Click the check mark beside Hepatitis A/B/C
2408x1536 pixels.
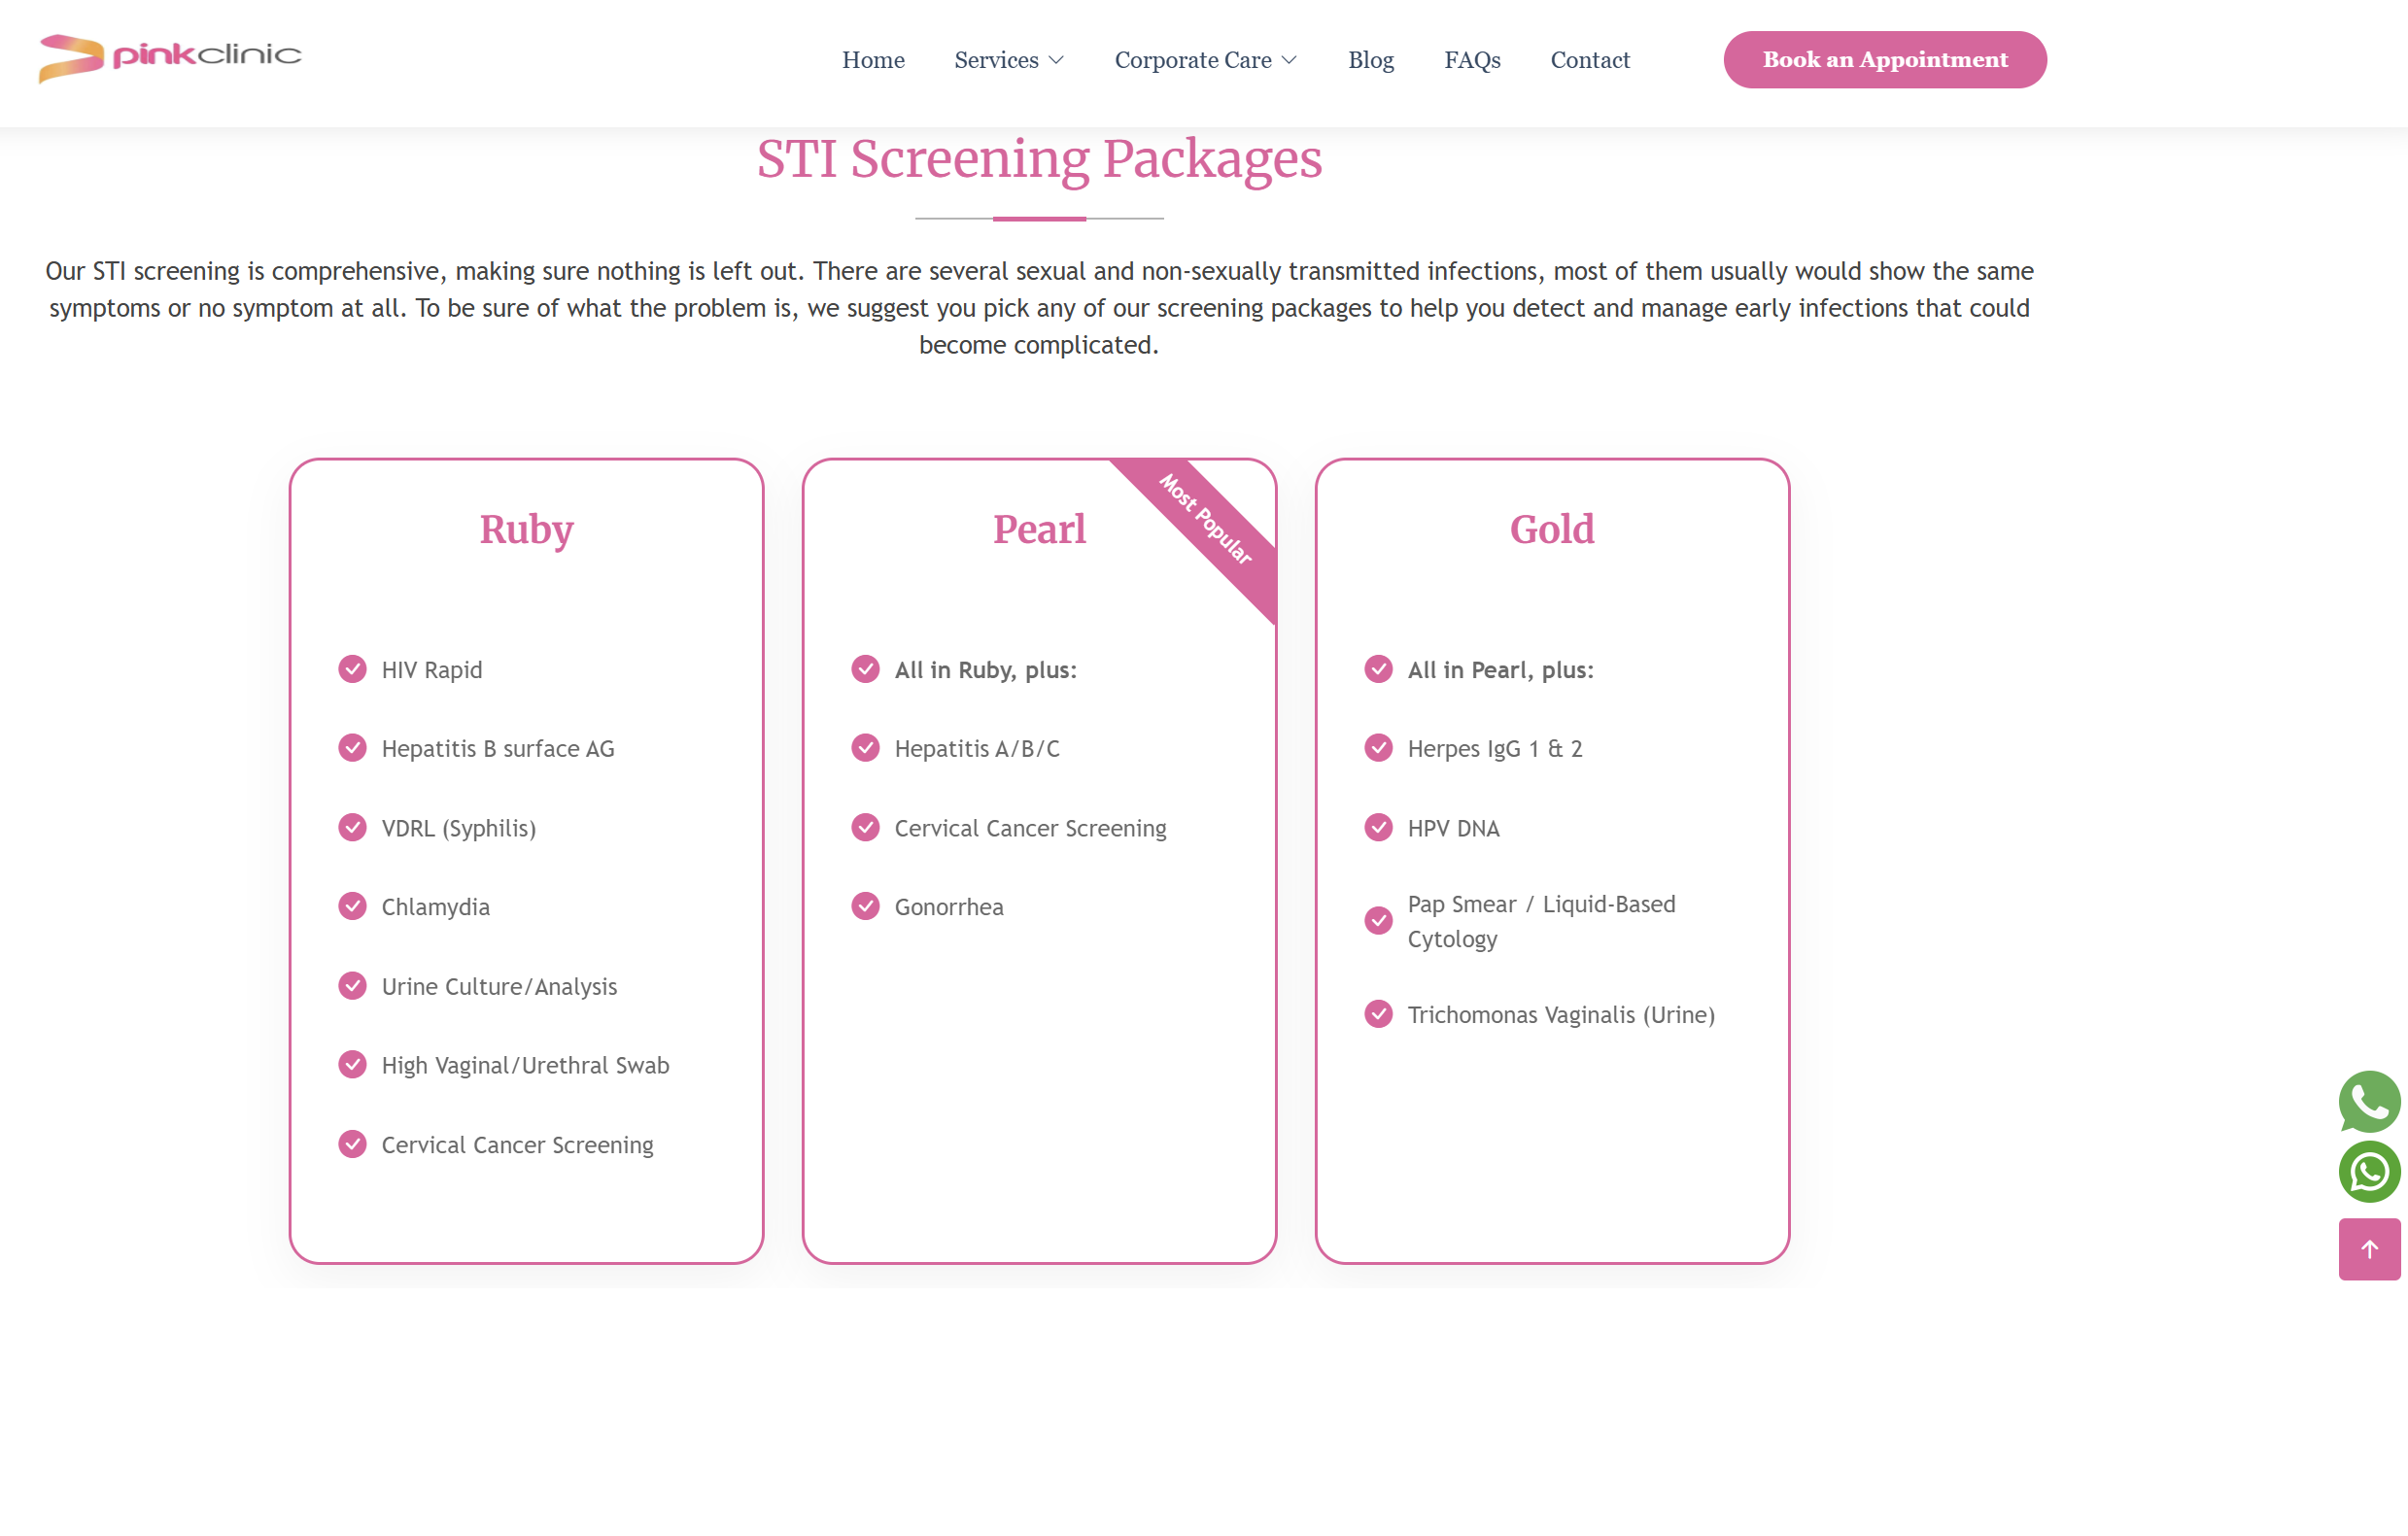tap(865, 748)
